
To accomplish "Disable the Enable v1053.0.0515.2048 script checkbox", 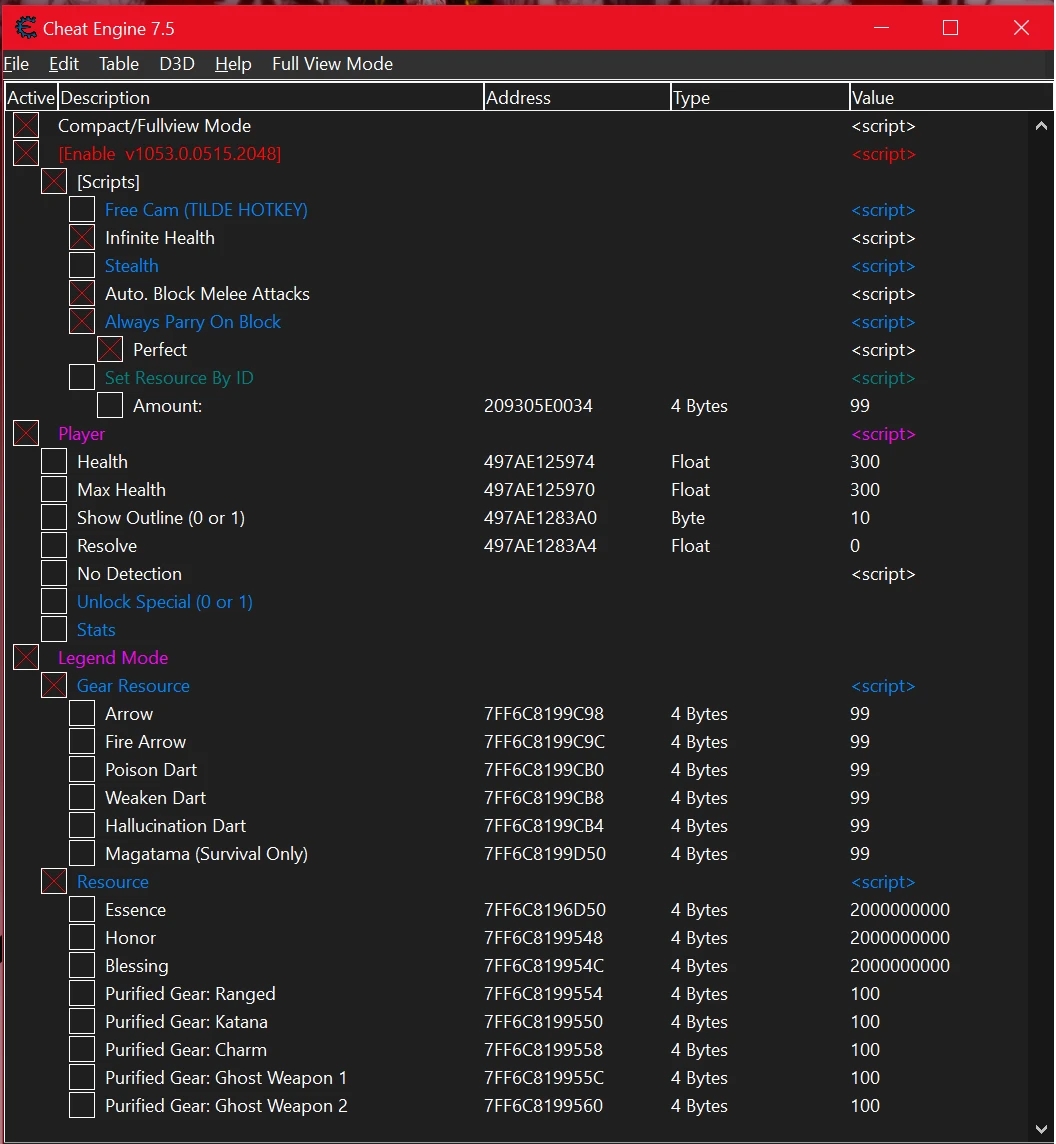I will point(26,153).
